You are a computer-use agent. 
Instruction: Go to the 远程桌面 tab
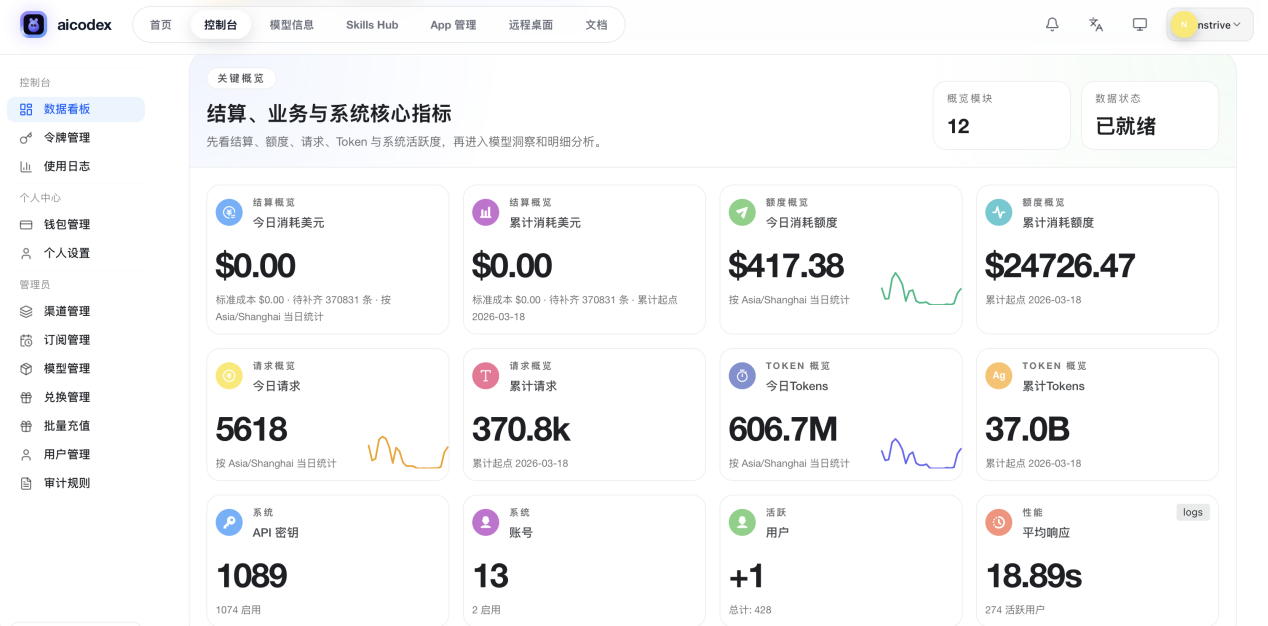point(530,25)
